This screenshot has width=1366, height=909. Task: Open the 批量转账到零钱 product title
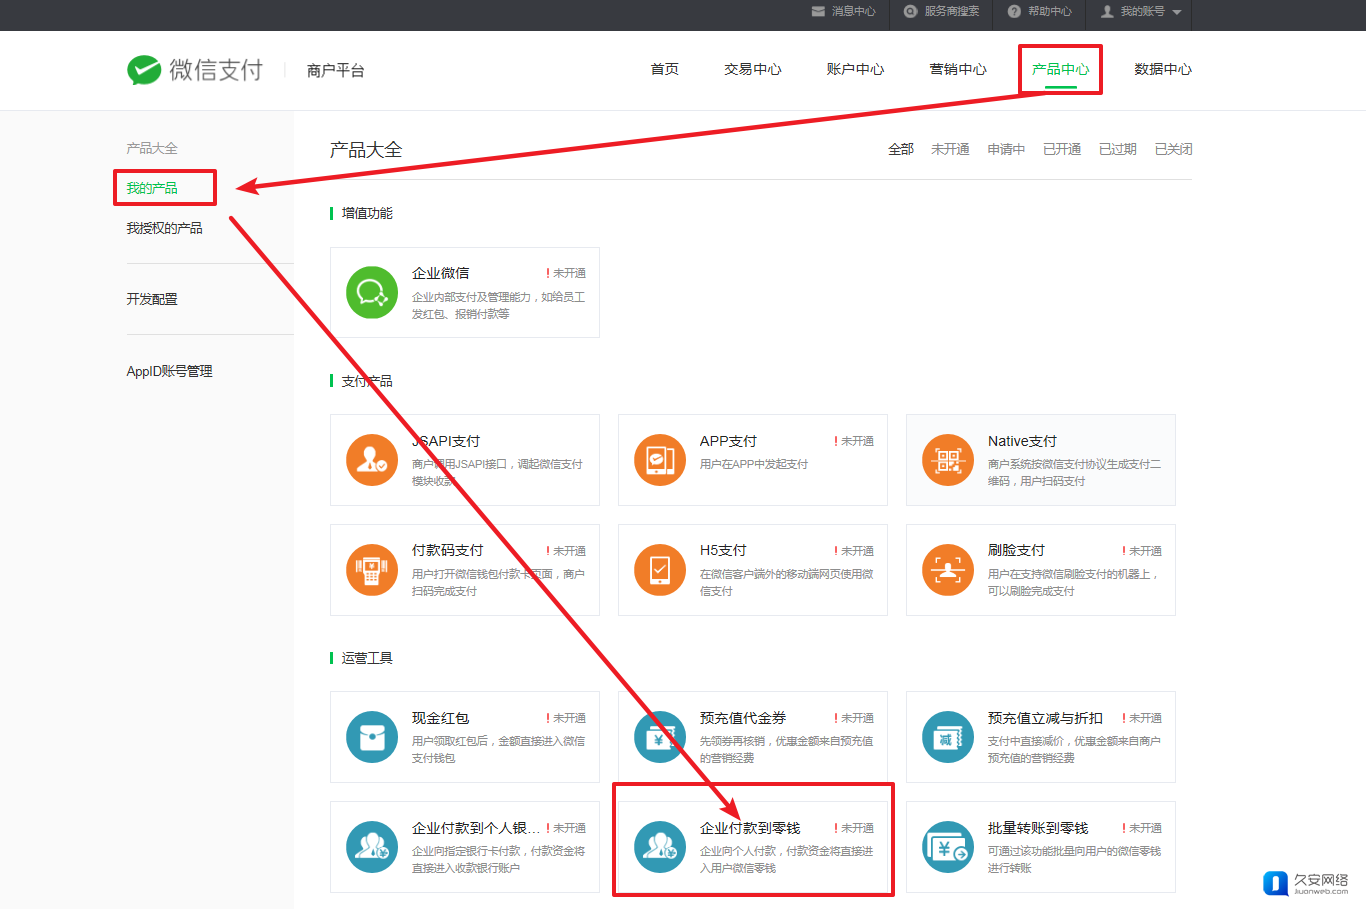(1038, 828)
